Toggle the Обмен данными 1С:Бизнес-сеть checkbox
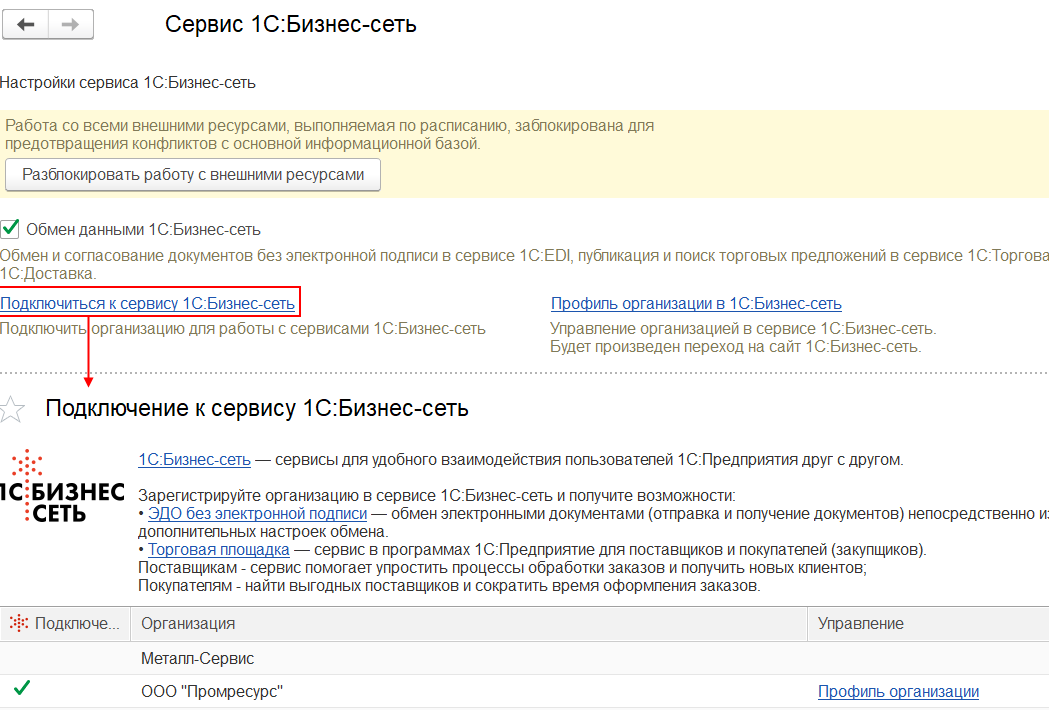 click(x=11, y=228)
